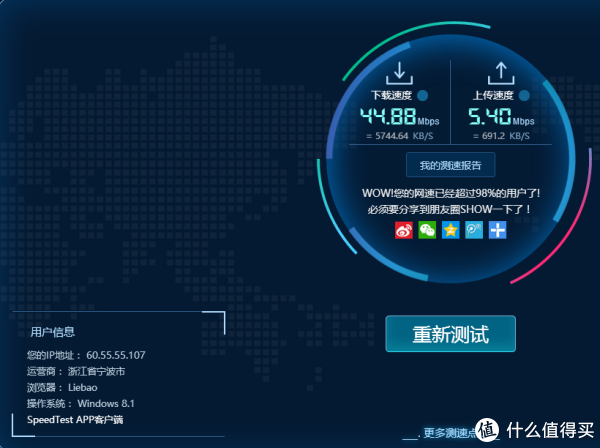600x448 pixels.
Task: Start retest with 重新测试 button
Action: point(451,334)
